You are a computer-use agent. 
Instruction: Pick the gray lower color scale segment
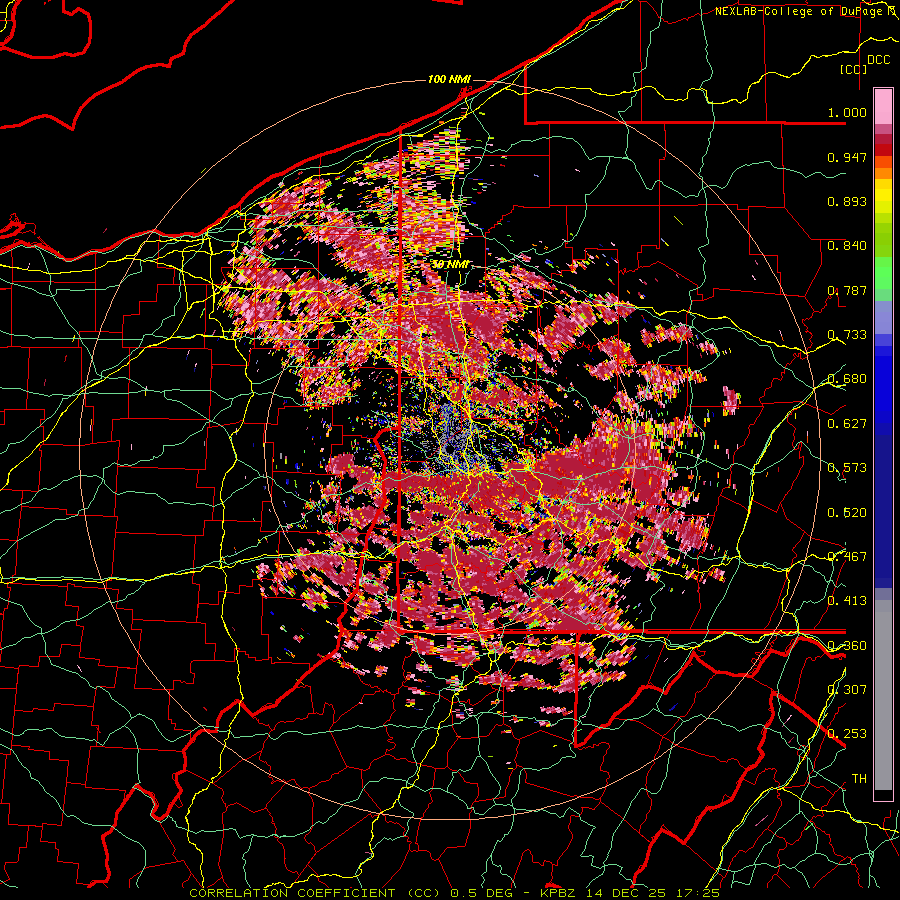pyautogui.click(x=883, y=695)
